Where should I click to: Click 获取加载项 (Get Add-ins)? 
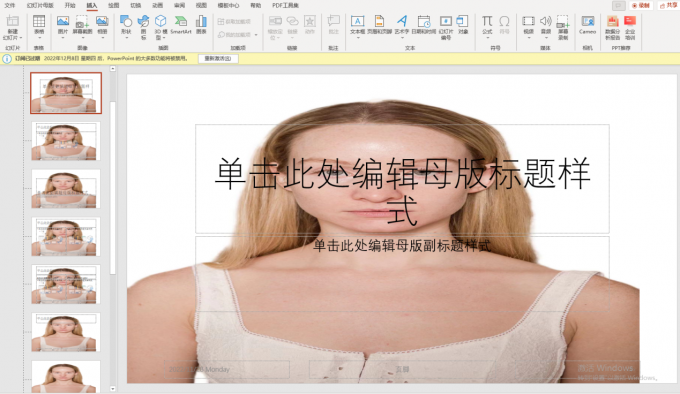click(x=234, y=21)
